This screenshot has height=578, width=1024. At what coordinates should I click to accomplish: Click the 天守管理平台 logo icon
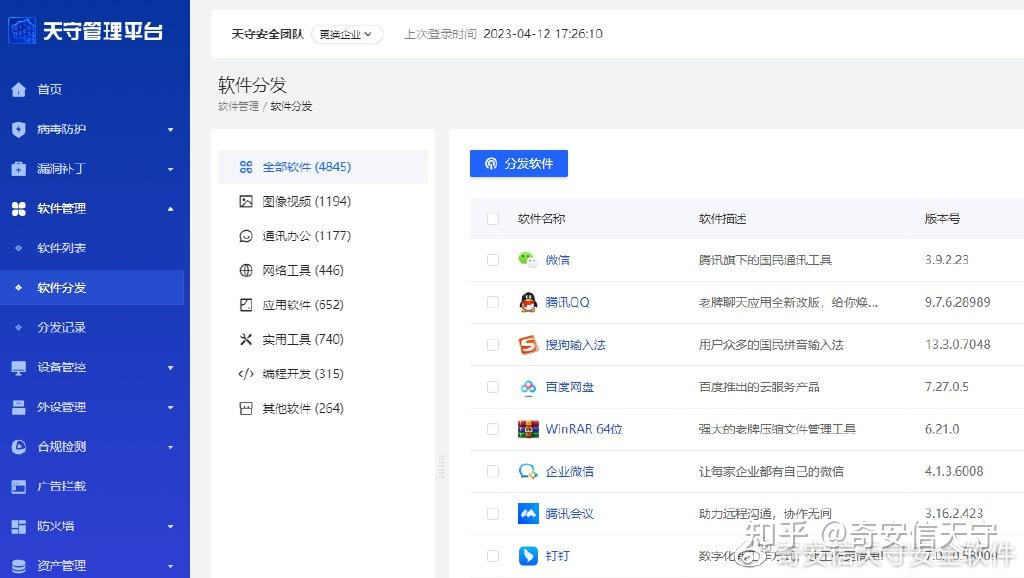pos(22,30)
